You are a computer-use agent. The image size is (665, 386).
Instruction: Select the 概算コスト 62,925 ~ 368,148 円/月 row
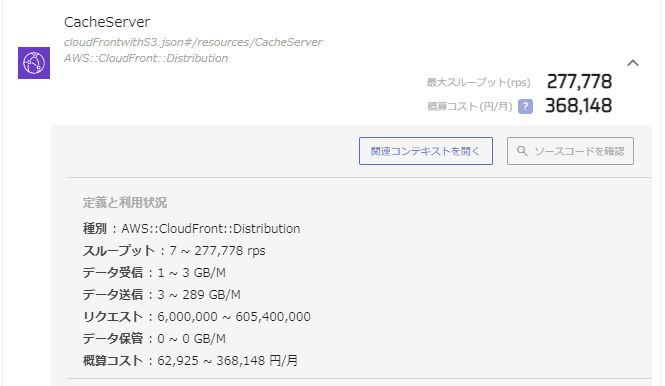(190, 361)
